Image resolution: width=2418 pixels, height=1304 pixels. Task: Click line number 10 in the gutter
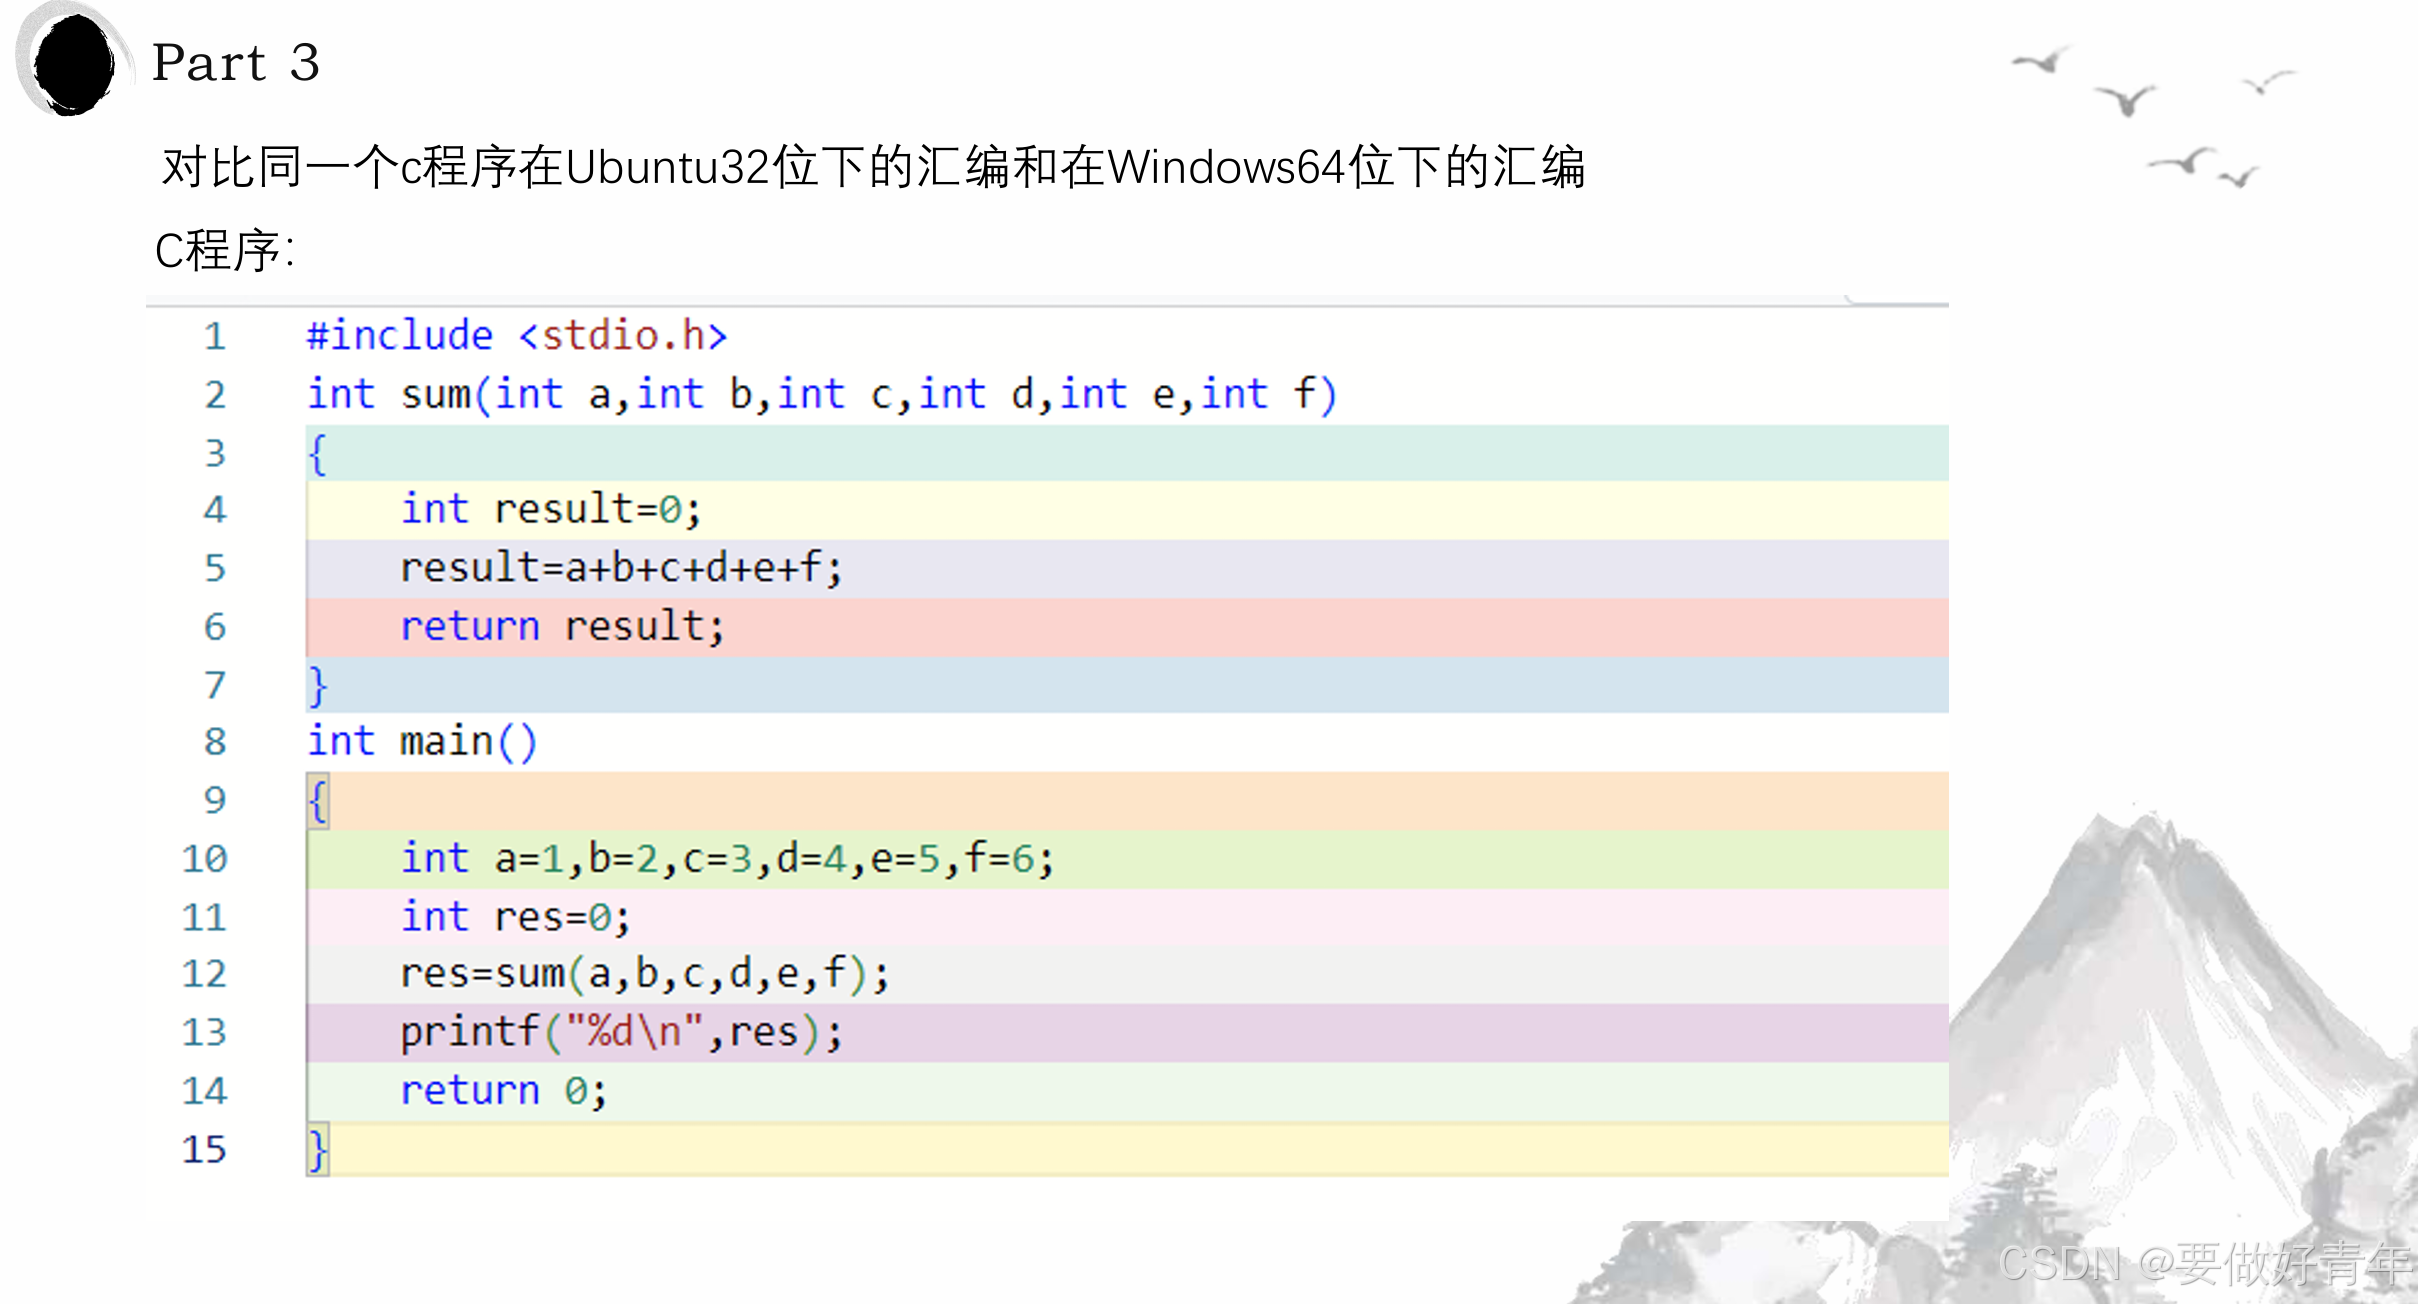205,859
